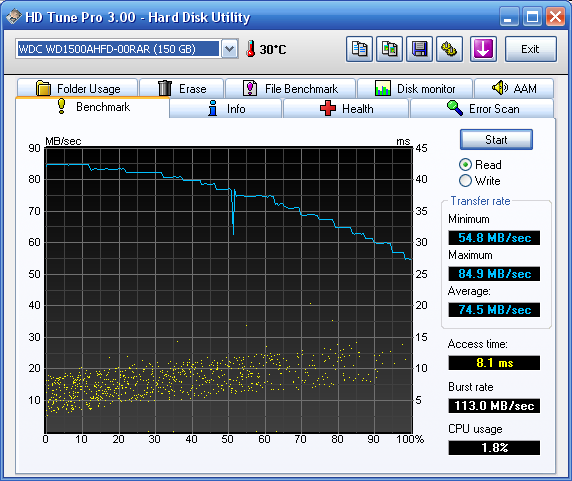The height and width of the screenshot is (481, 572).
Task: Click the thermometer temperature icon
Action: [x=250, y=49]
